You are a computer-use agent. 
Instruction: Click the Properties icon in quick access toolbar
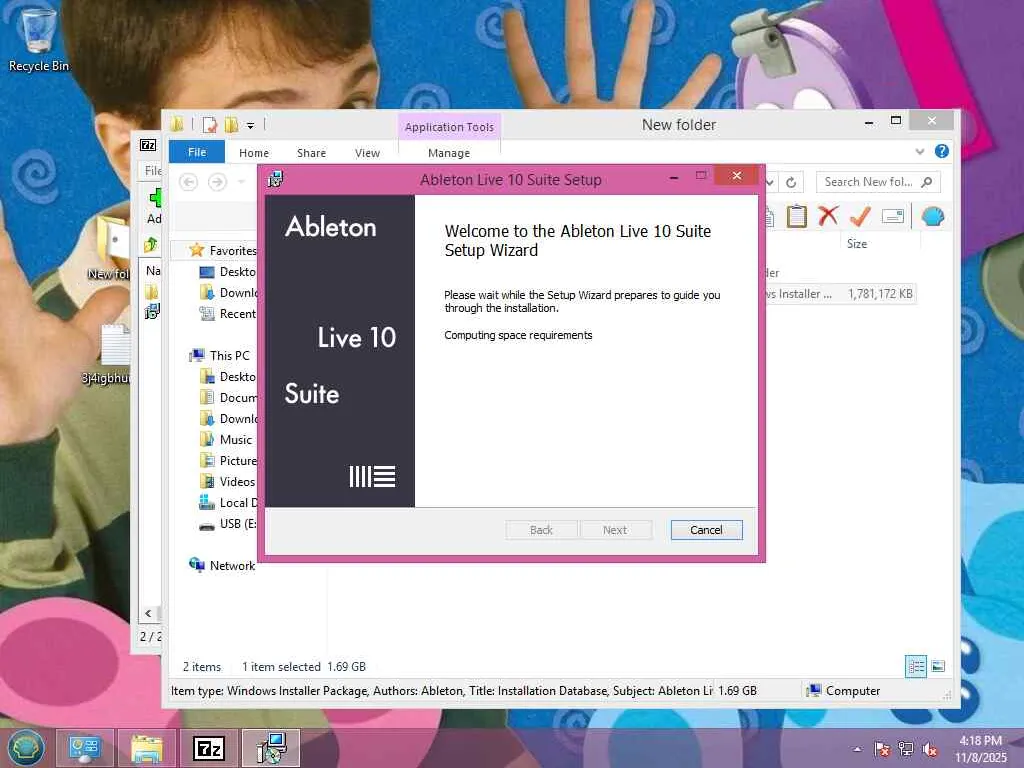click(210, 124)
